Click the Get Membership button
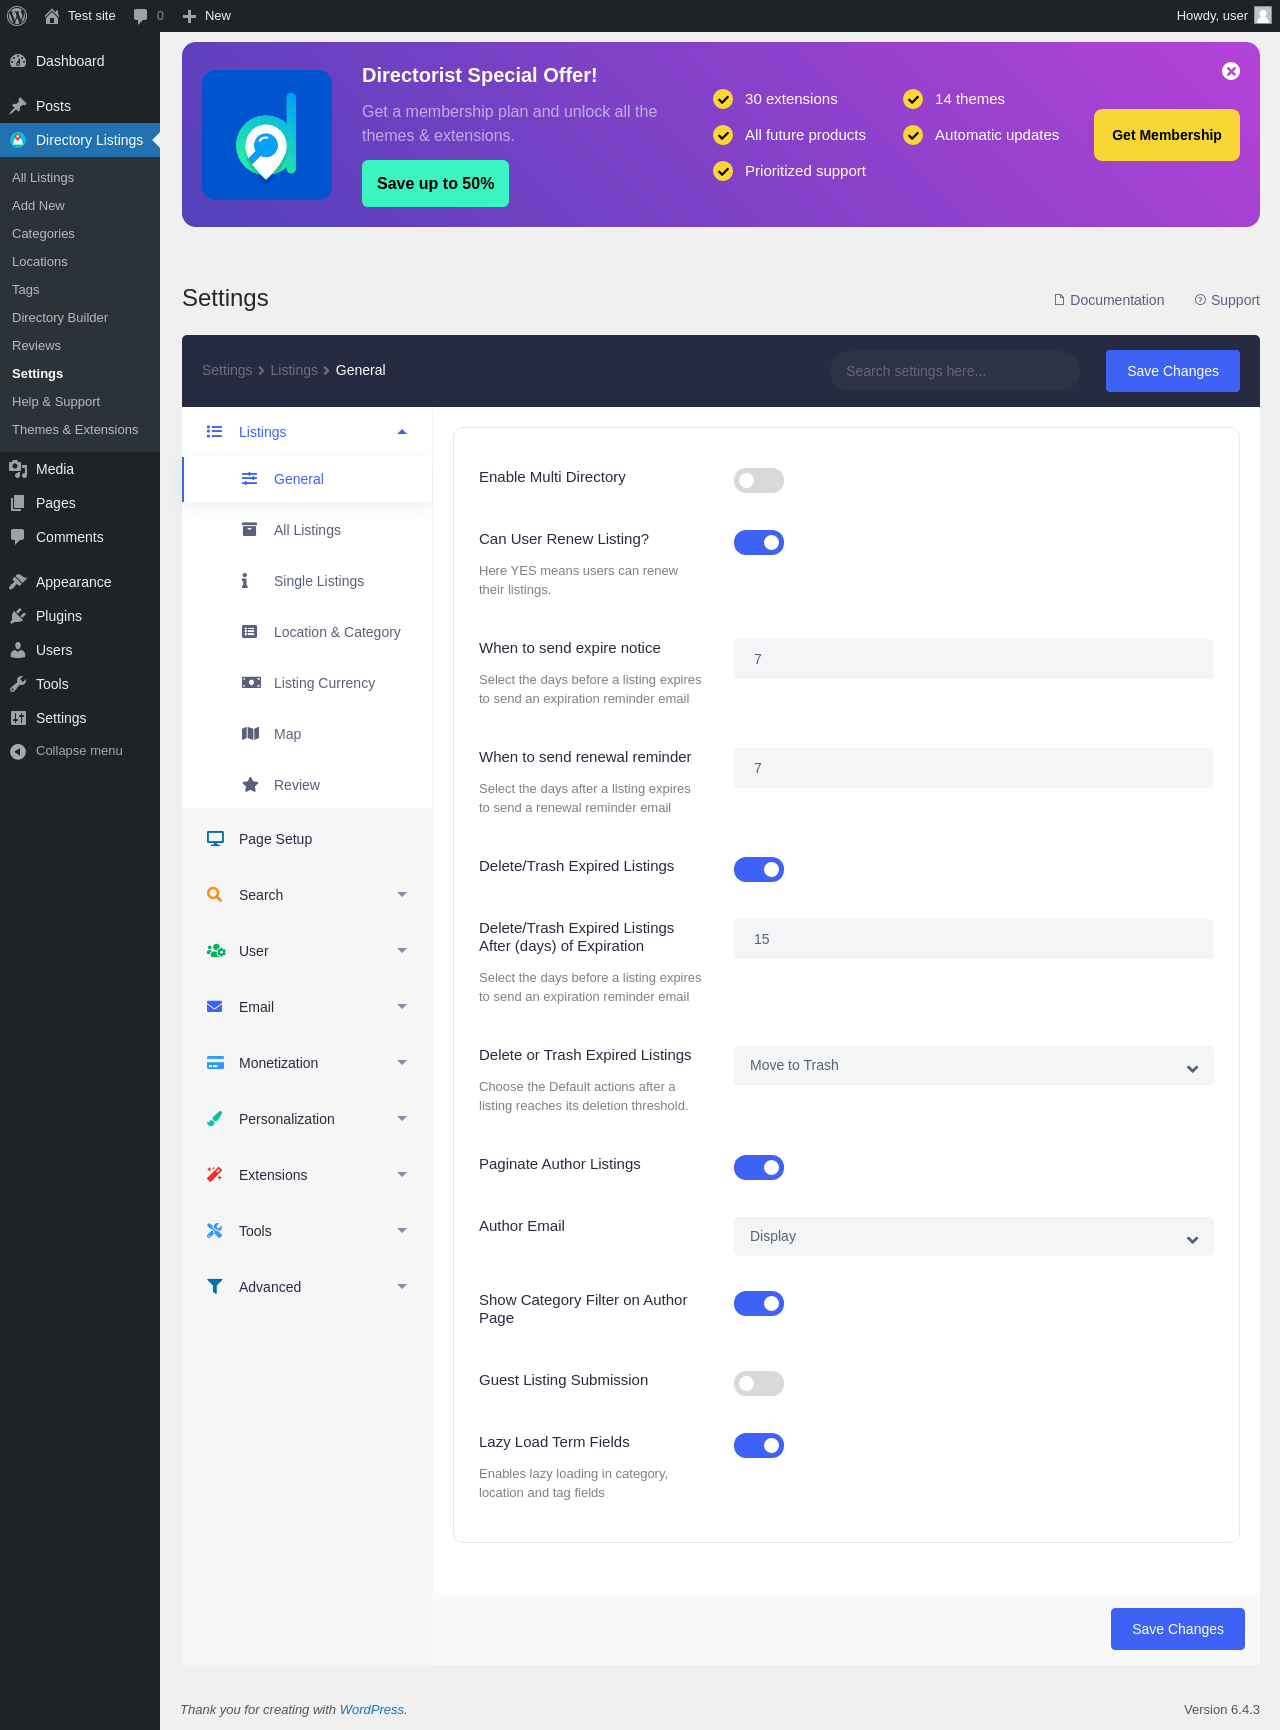Viewport: 1280px width, 1730px height. coord(1167,135)
